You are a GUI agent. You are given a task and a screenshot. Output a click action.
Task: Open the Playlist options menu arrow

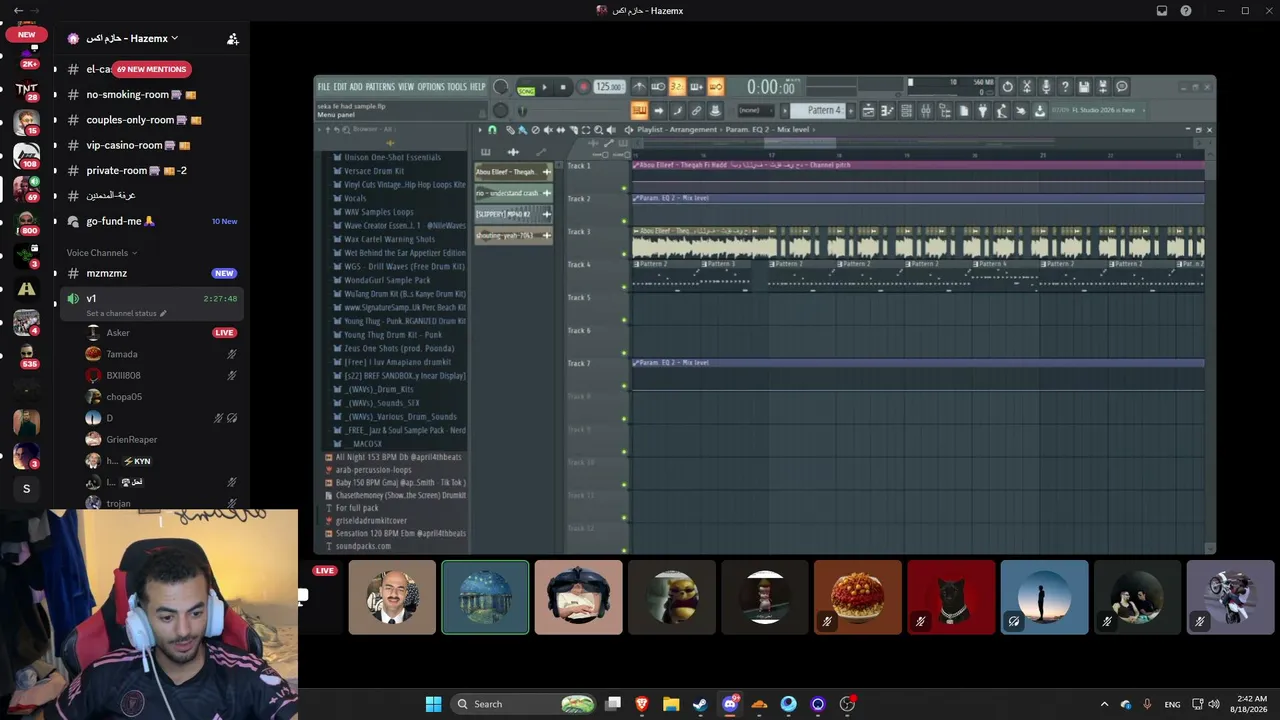tap(480, 130)
